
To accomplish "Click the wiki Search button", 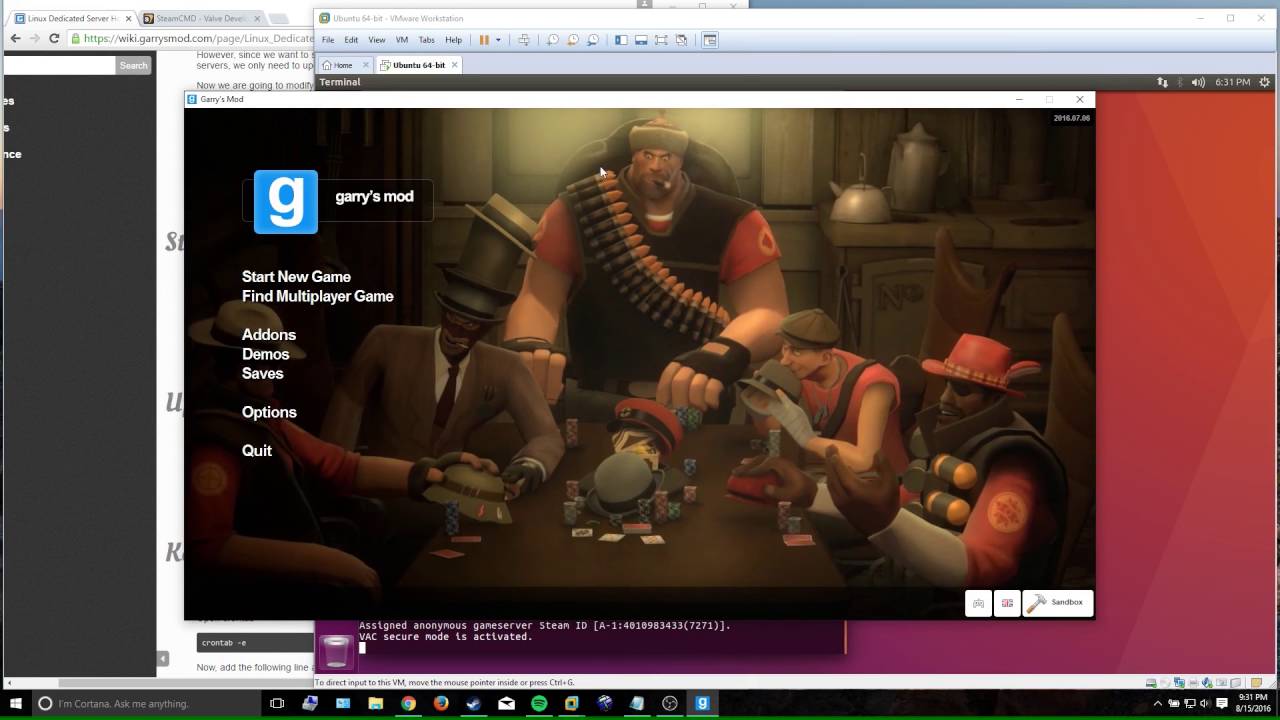I will click(x=134, y=65).
